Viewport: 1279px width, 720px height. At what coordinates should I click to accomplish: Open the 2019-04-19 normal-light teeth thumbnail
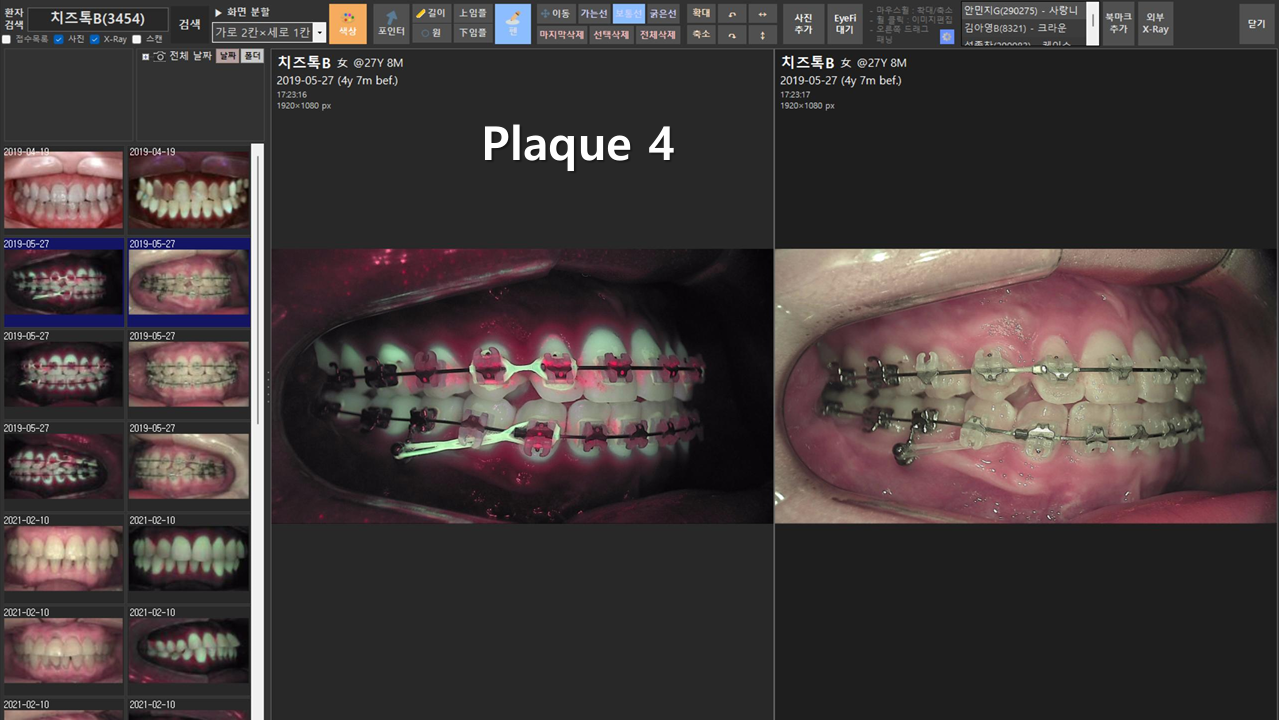(x=63, y=190)
